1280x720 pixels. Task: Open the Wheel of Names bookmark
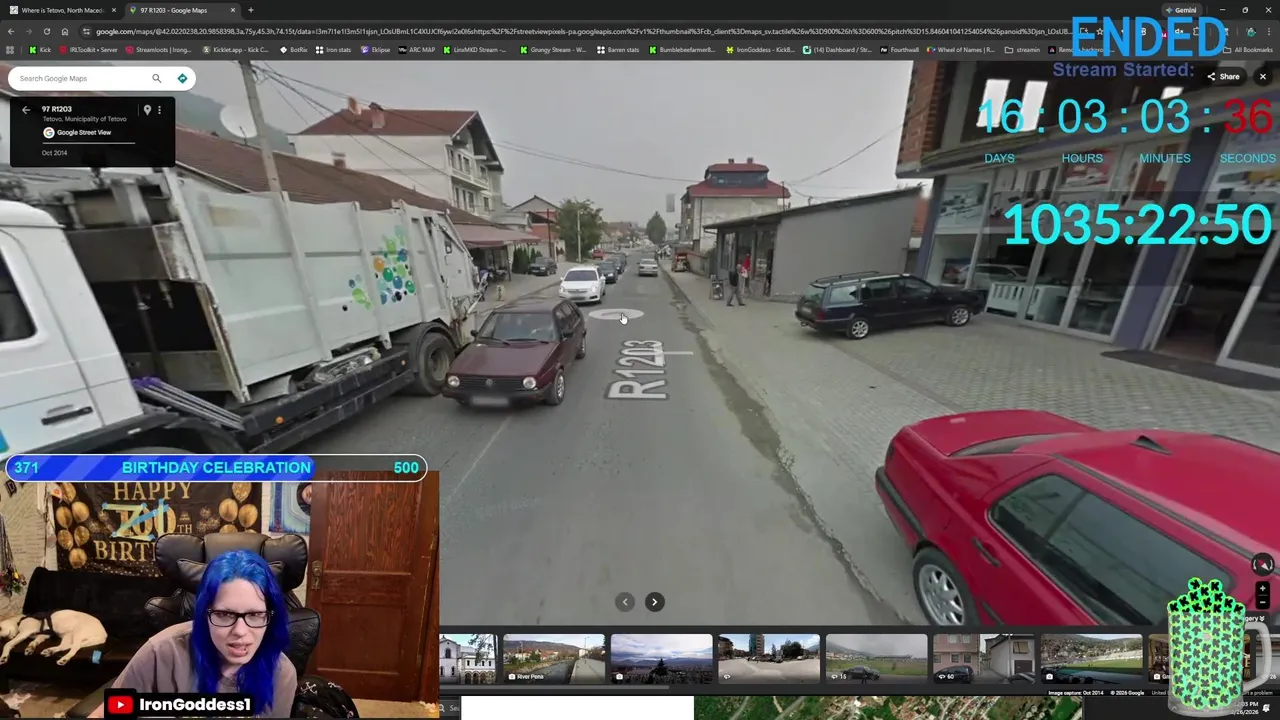pos(961,50)
